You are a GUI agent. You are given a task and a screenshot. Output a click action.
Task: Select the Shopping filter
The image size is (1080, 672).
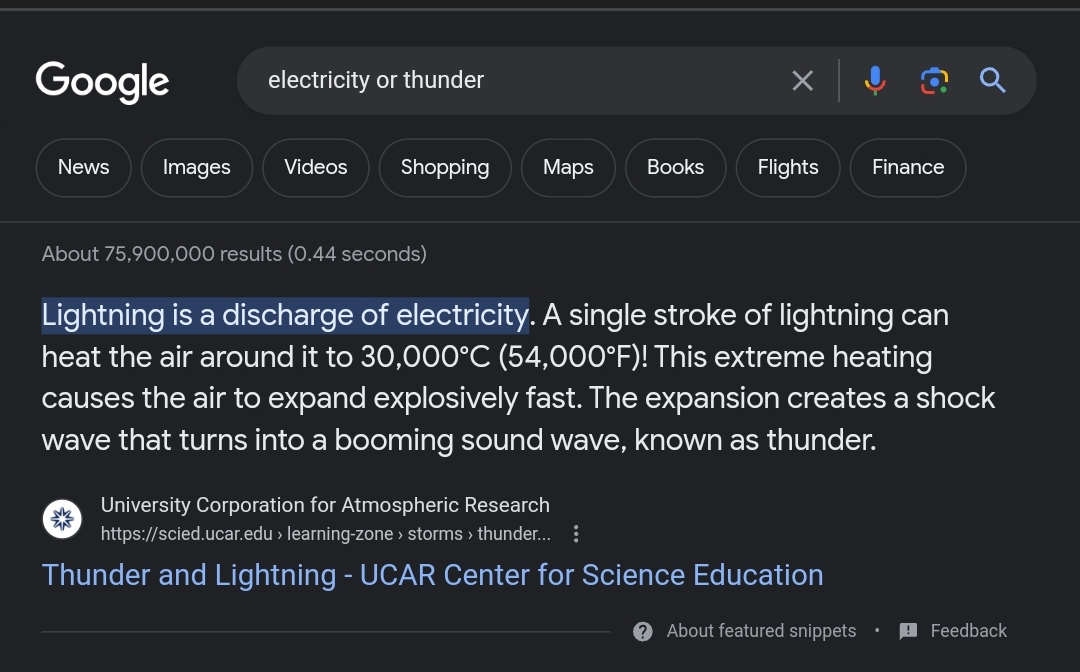(445, 167)
